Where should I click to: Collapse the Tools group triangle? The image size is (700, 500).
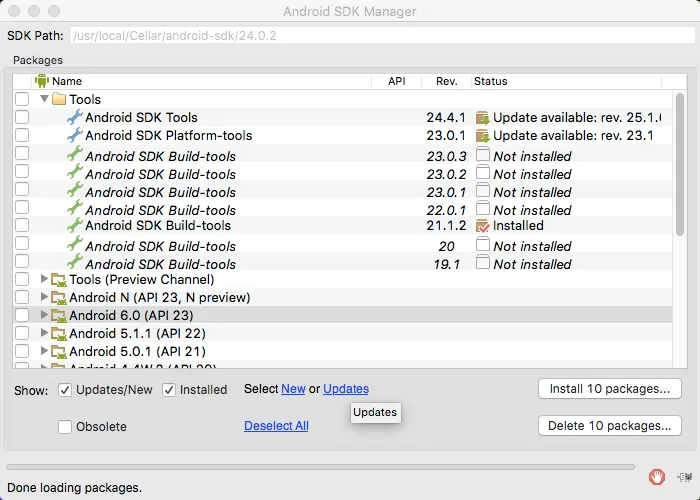tap(44, 98)
